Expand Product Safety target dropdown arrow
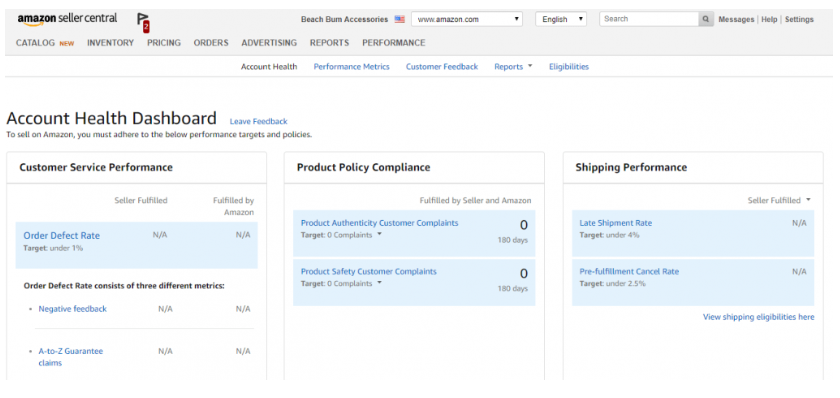This screenshot has height=398, width=840. [x=379, y=282]
